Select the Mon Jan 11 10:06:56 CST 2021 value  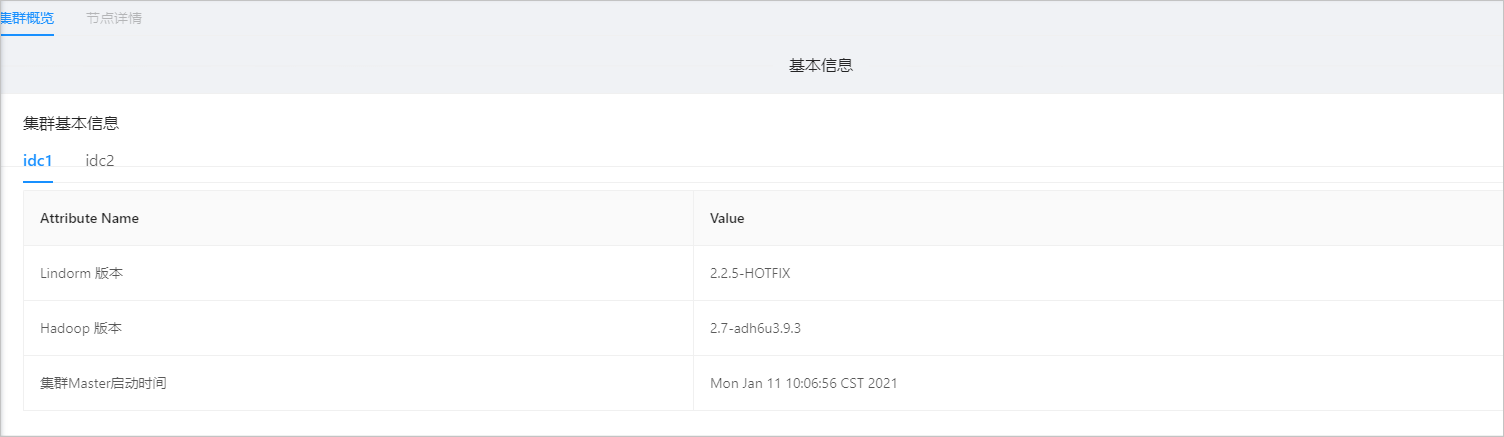coord(803,383)
